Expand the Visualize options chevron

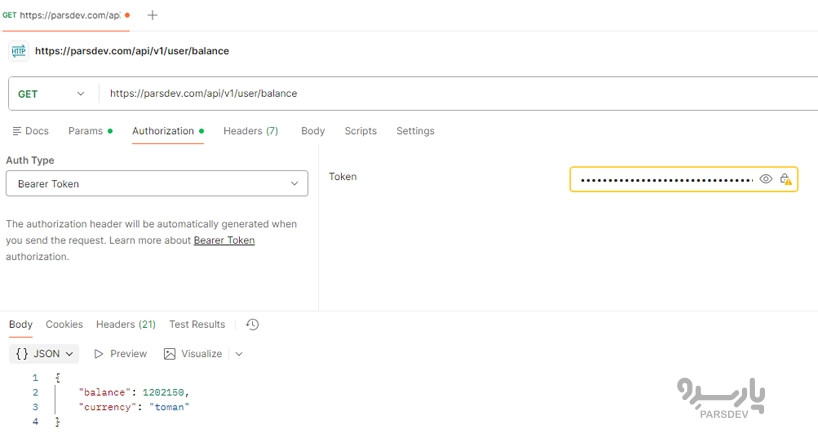(x=238, y=354)
